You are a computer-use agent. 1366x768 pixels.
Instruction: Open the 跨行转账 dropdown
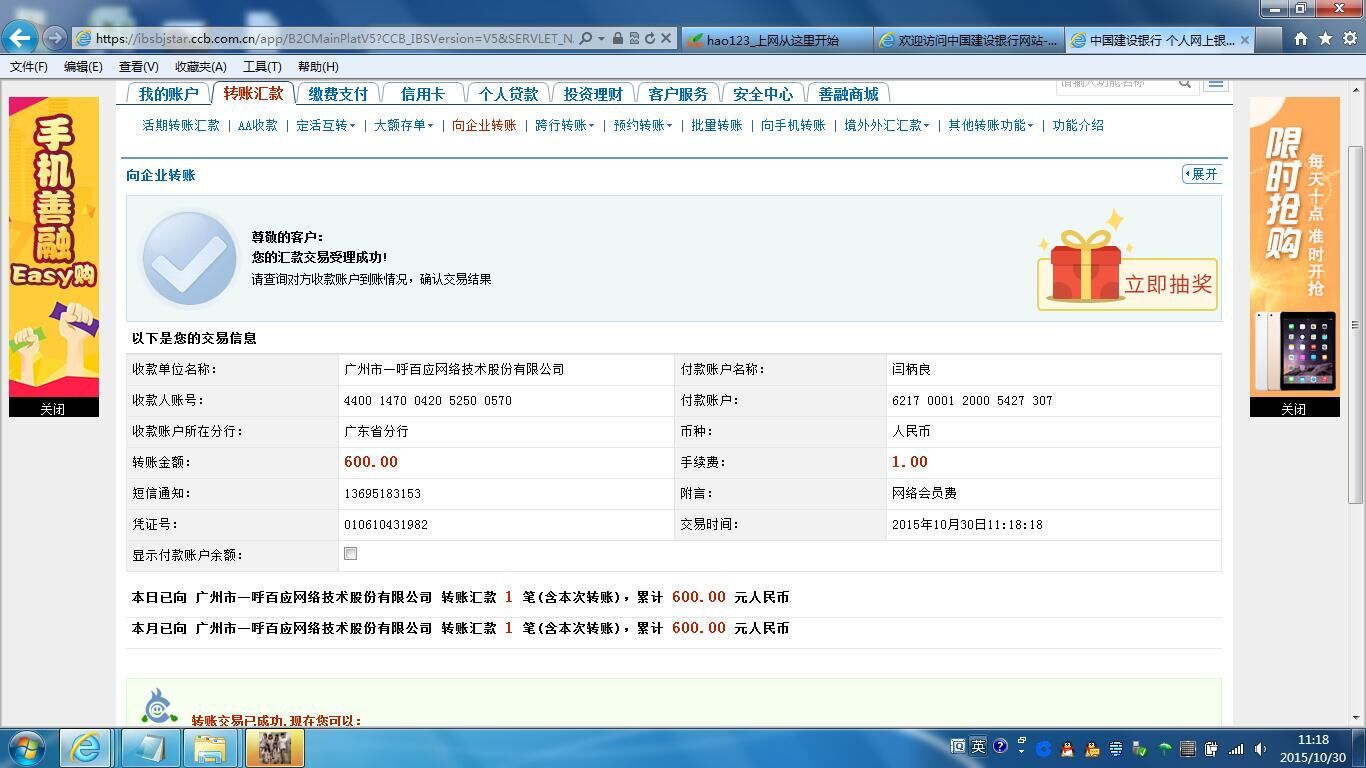[564, 126]
